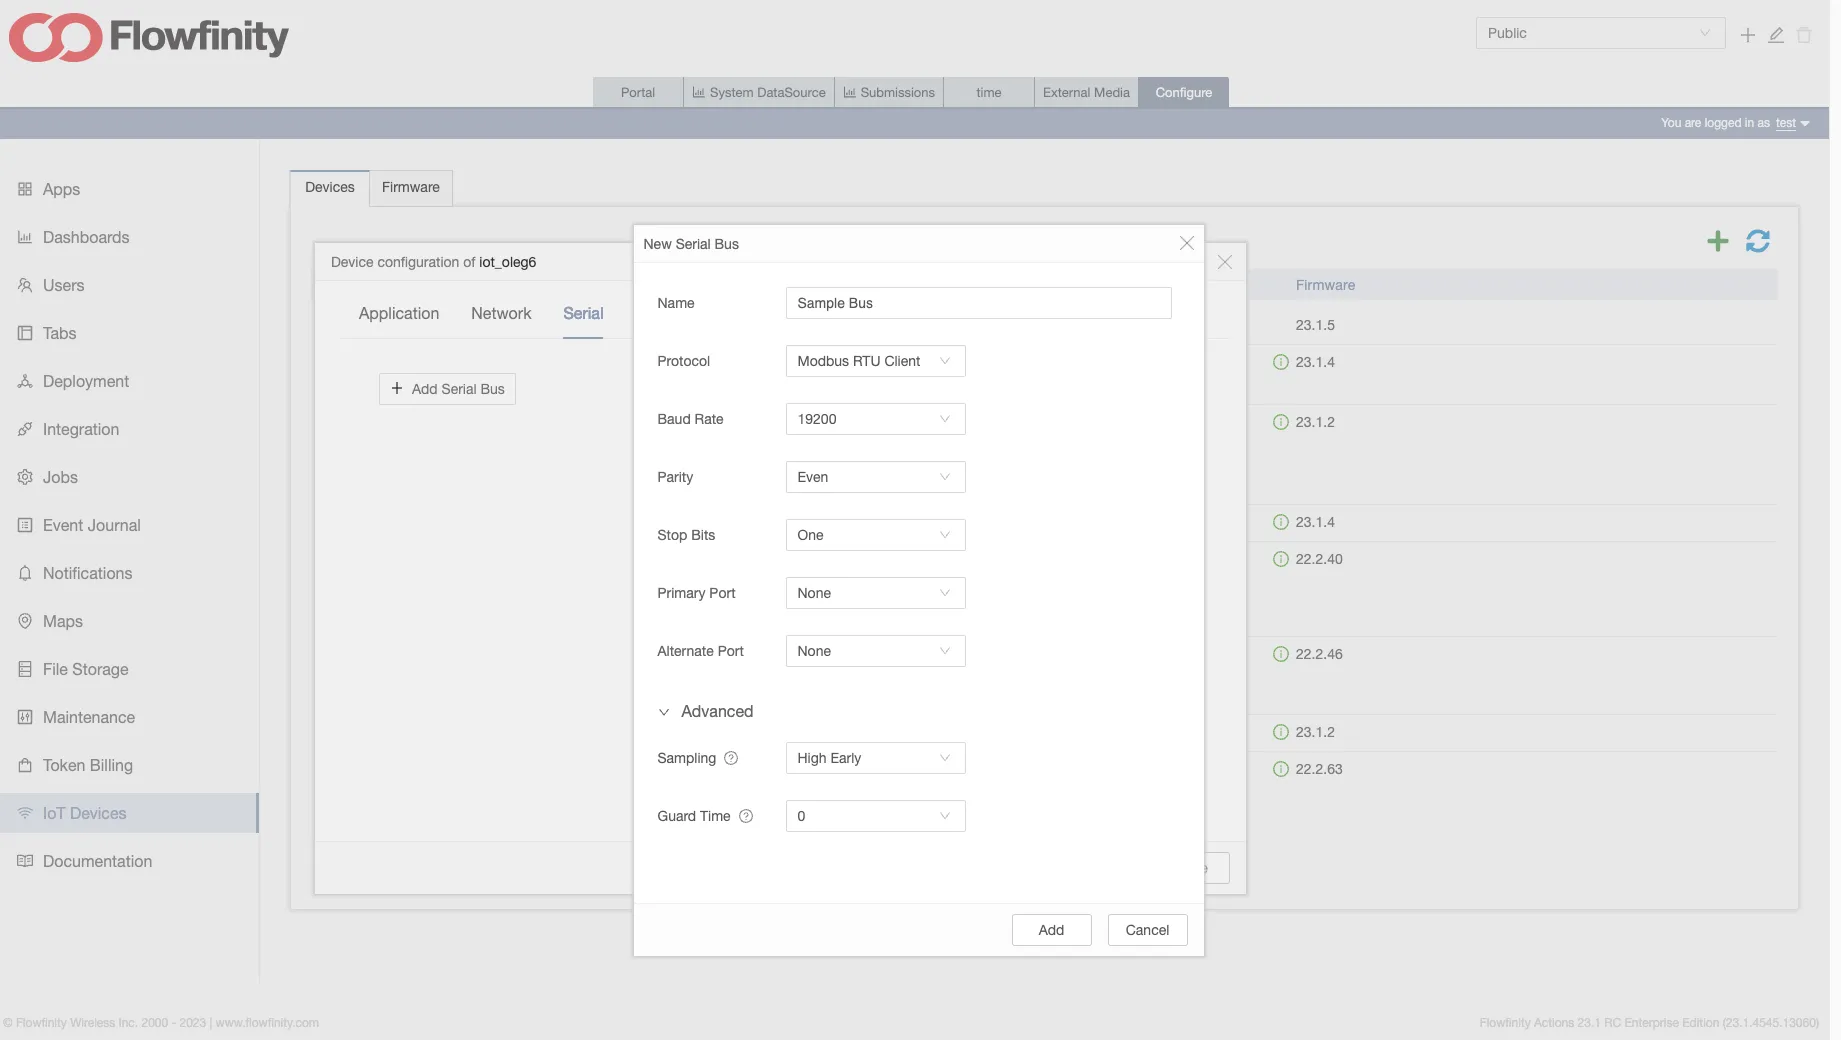Click the Sampling help question icon

click(731, 758)
